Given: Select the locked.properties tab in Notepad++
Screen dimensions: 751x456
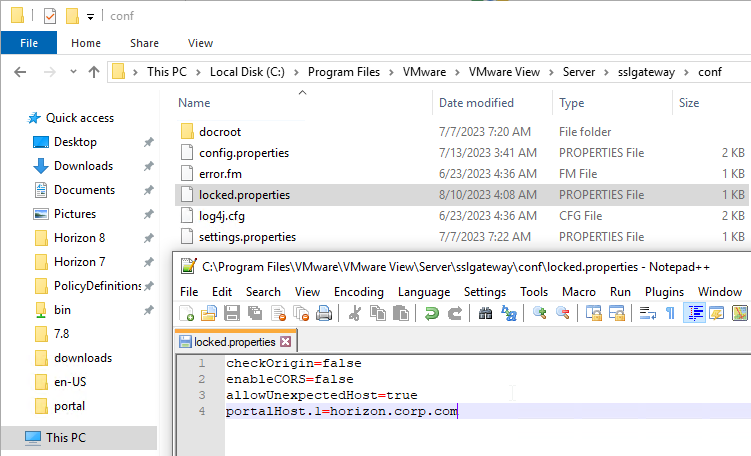Looking at the screenshot, I should click(236, 342).
